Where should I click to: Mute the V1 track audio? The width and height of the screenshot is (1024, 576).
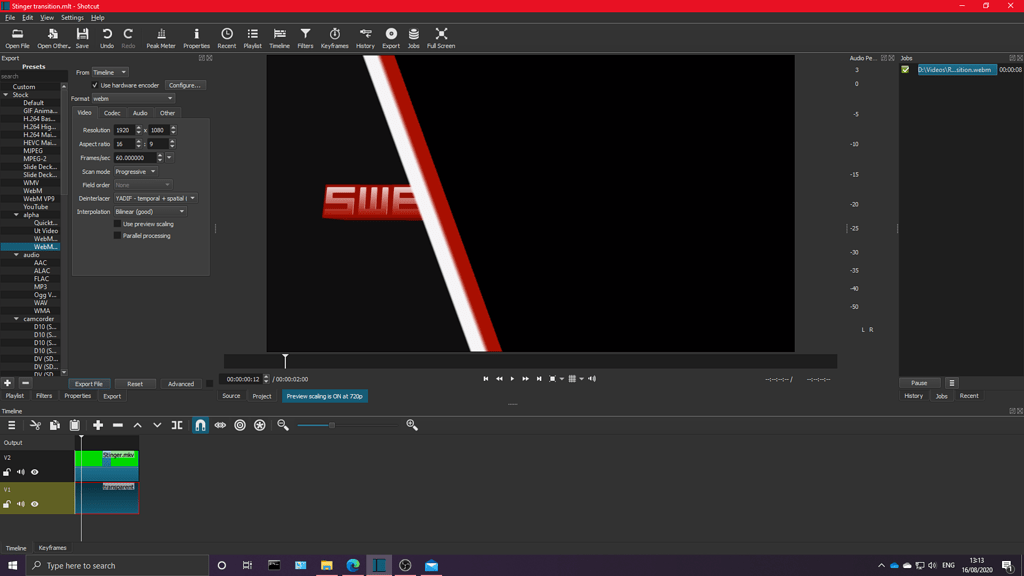tap(21, 504)
